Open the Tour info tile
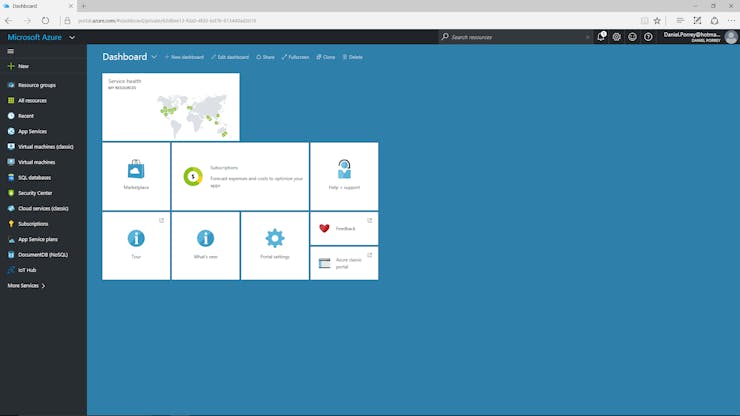Image resolution: width=740 pixels, height=416 pixels. pyautogui.click(x=136, y=246)
